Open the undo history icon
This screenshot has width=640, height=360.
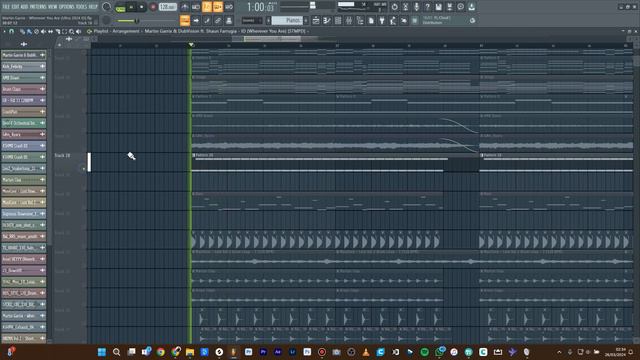(395, 7)
